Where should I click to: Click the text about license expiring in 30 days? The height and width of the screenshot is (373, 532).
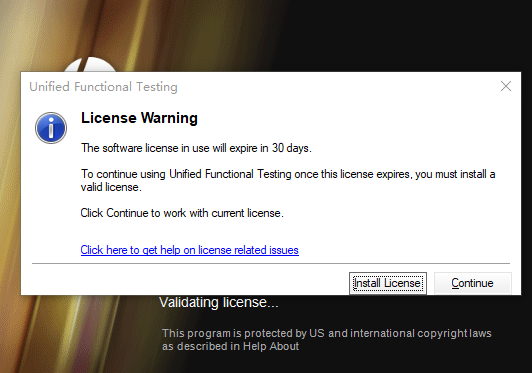point(196,148)
